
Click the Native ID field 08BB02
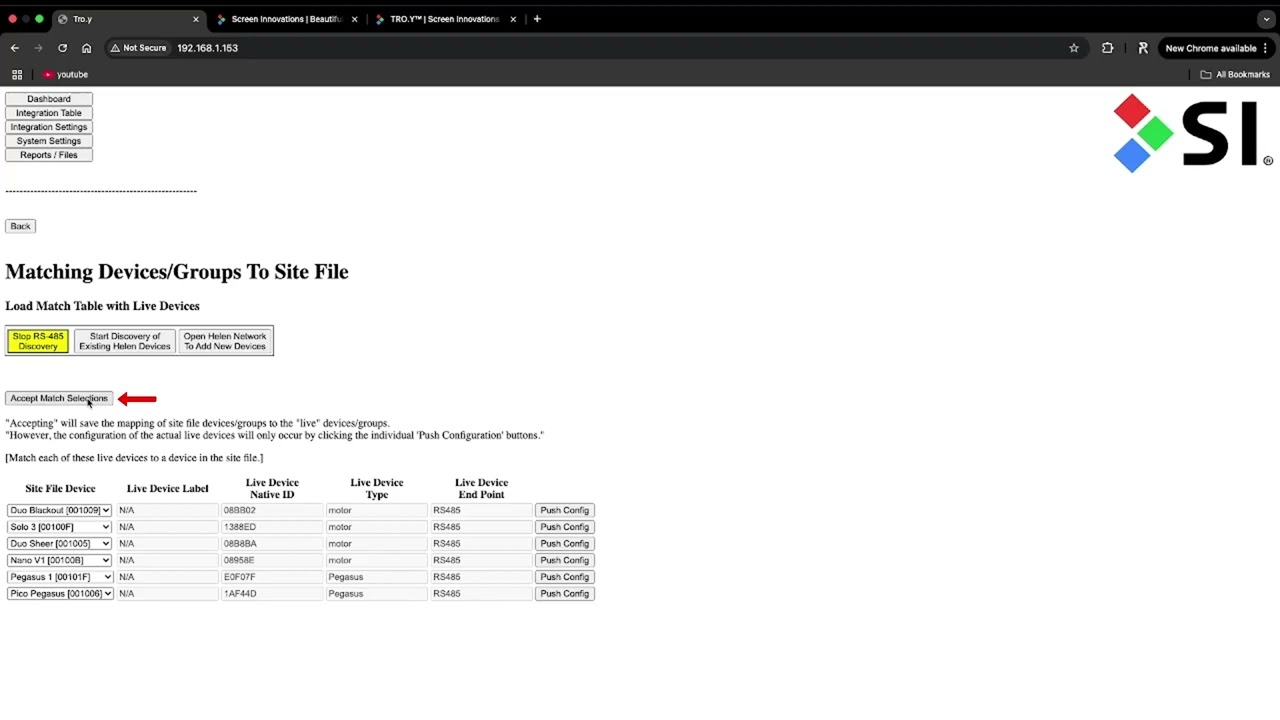[x=272, y=510]
